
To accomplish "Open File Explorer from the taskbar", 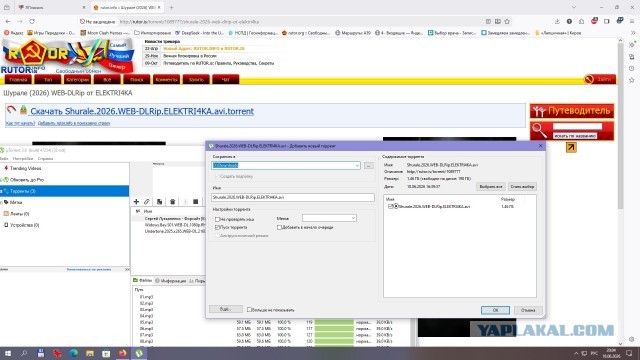I will tap(90, 353).
